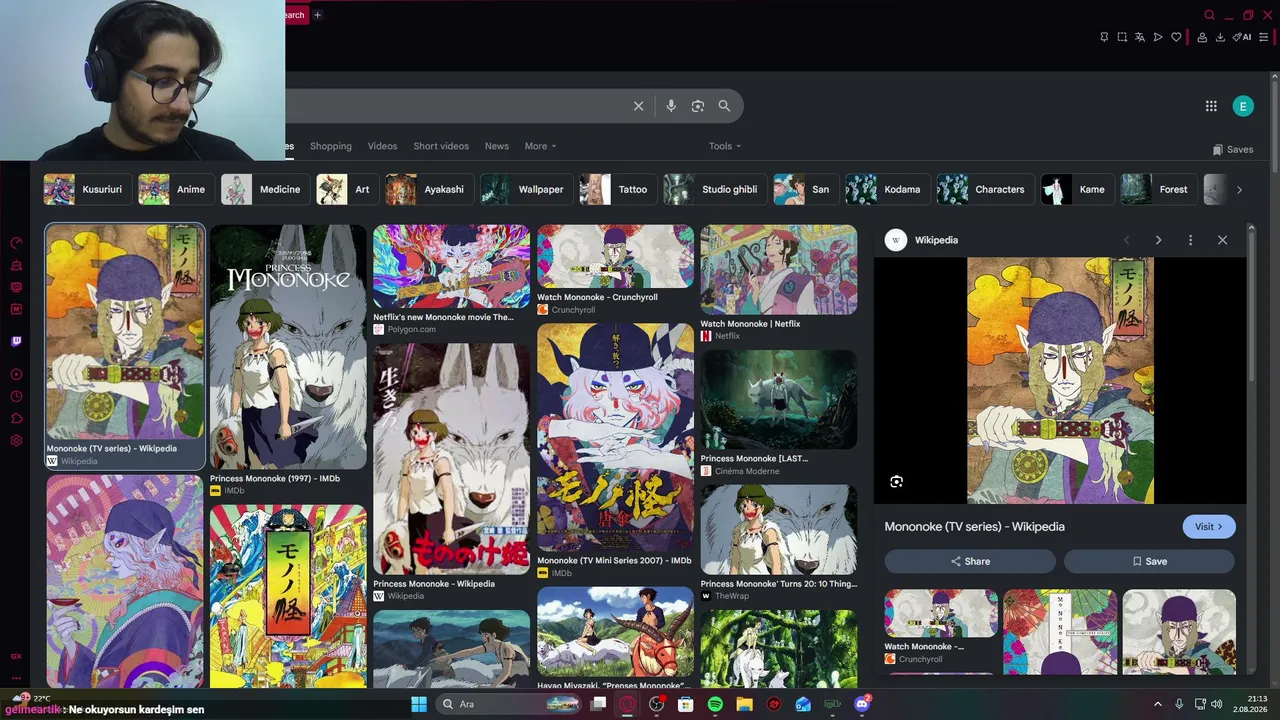Switch to the Shopping tab

tap(331, 146)
